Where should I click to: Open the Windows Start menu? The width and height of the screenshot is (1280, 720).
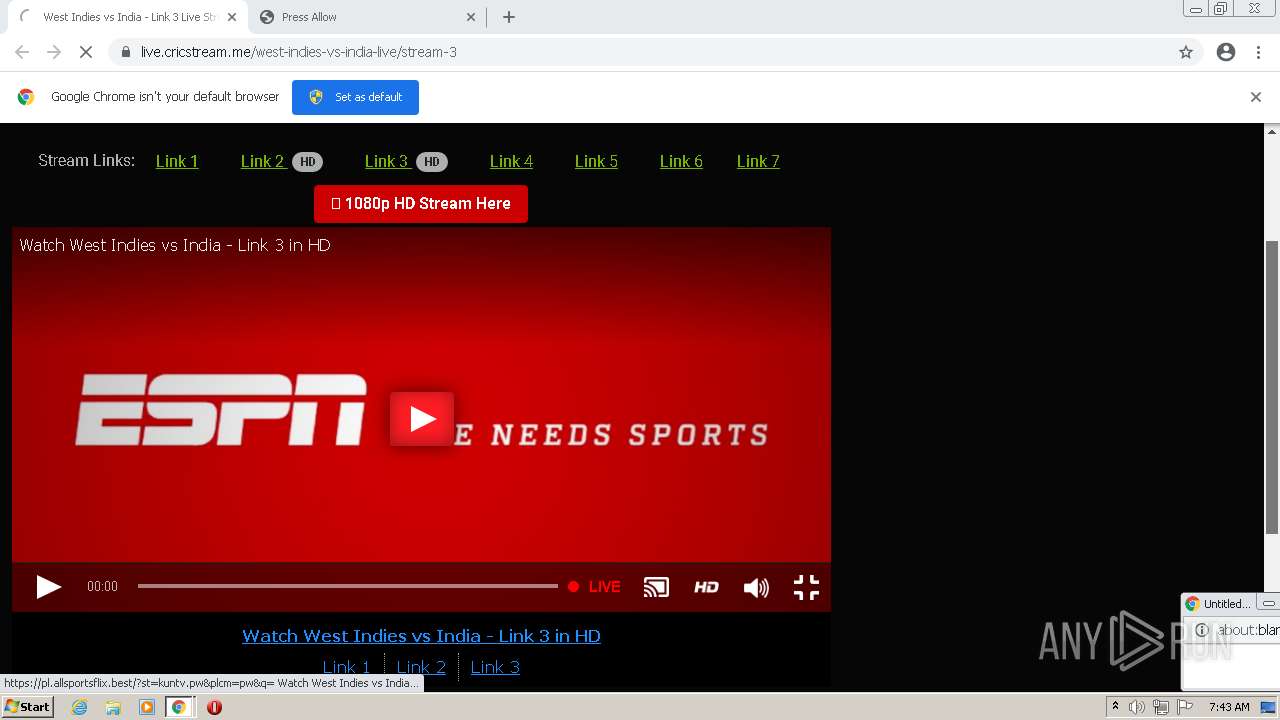coord(27,707)
